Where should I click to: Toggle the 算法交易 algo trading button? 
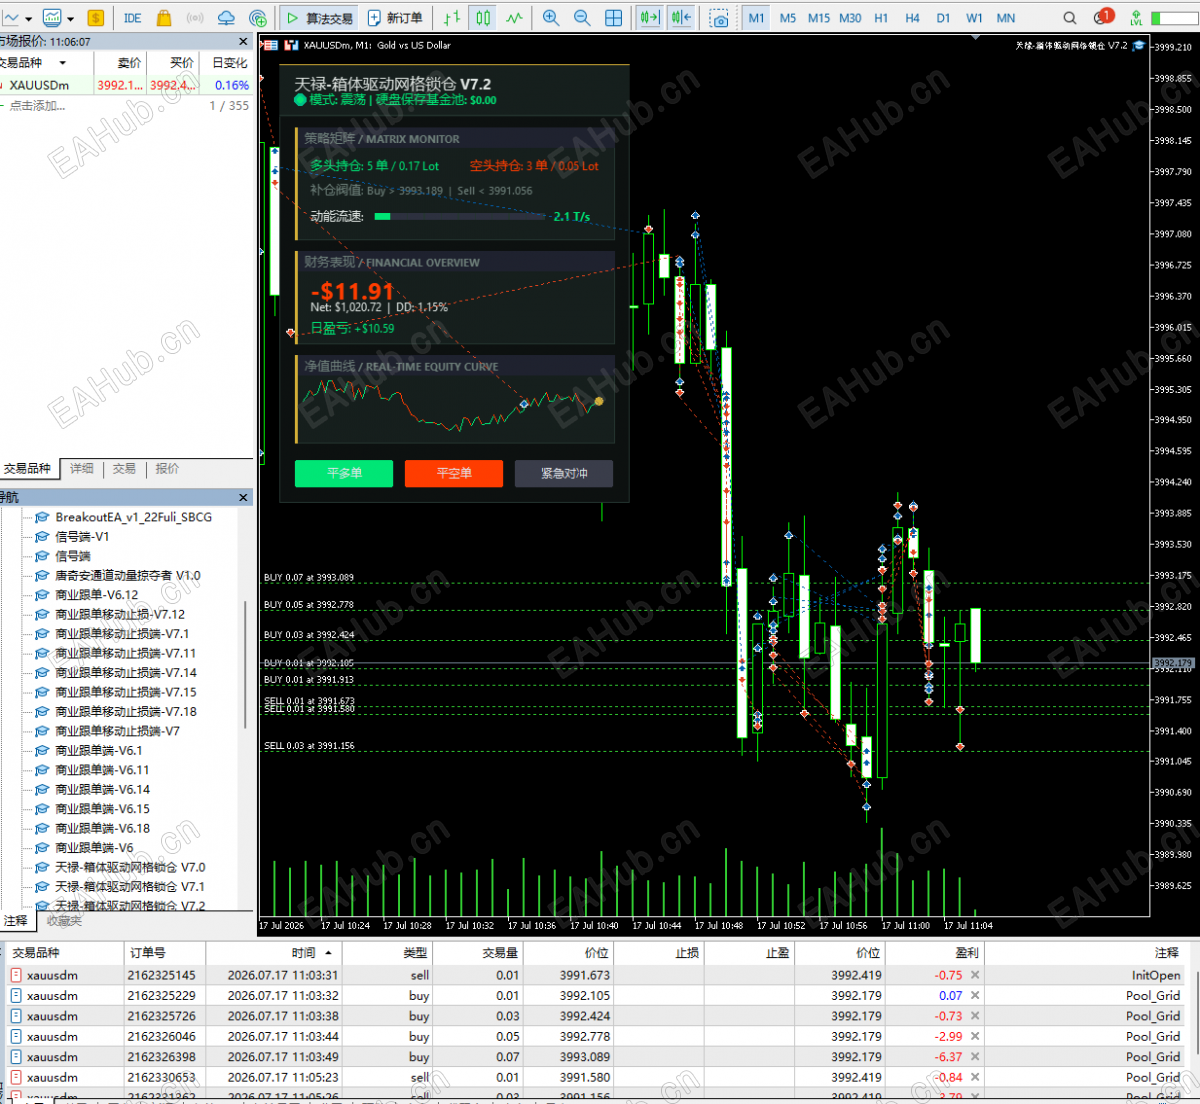[x=319, y=18]
